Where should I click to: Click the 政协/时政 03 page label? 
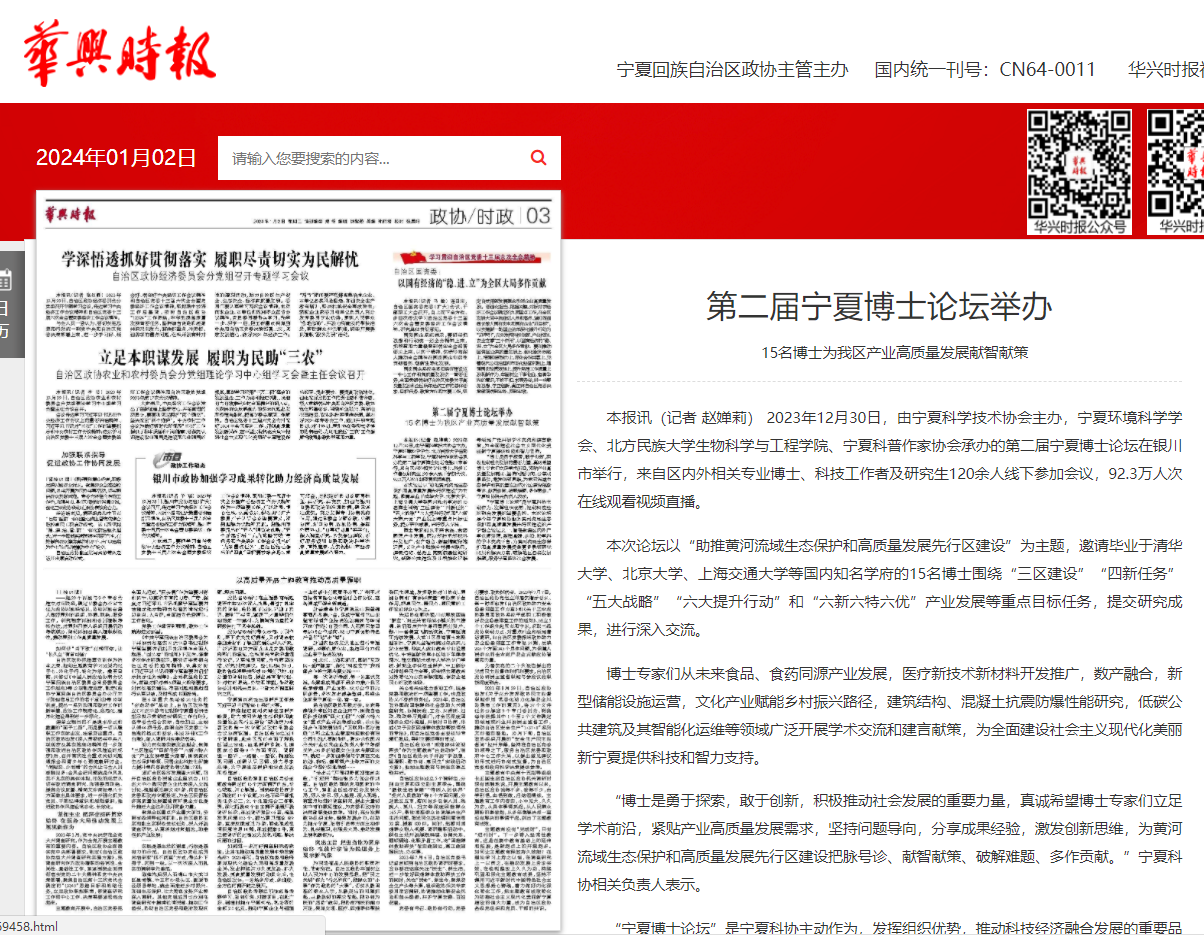pyautogui.click(x=490, y=216)
